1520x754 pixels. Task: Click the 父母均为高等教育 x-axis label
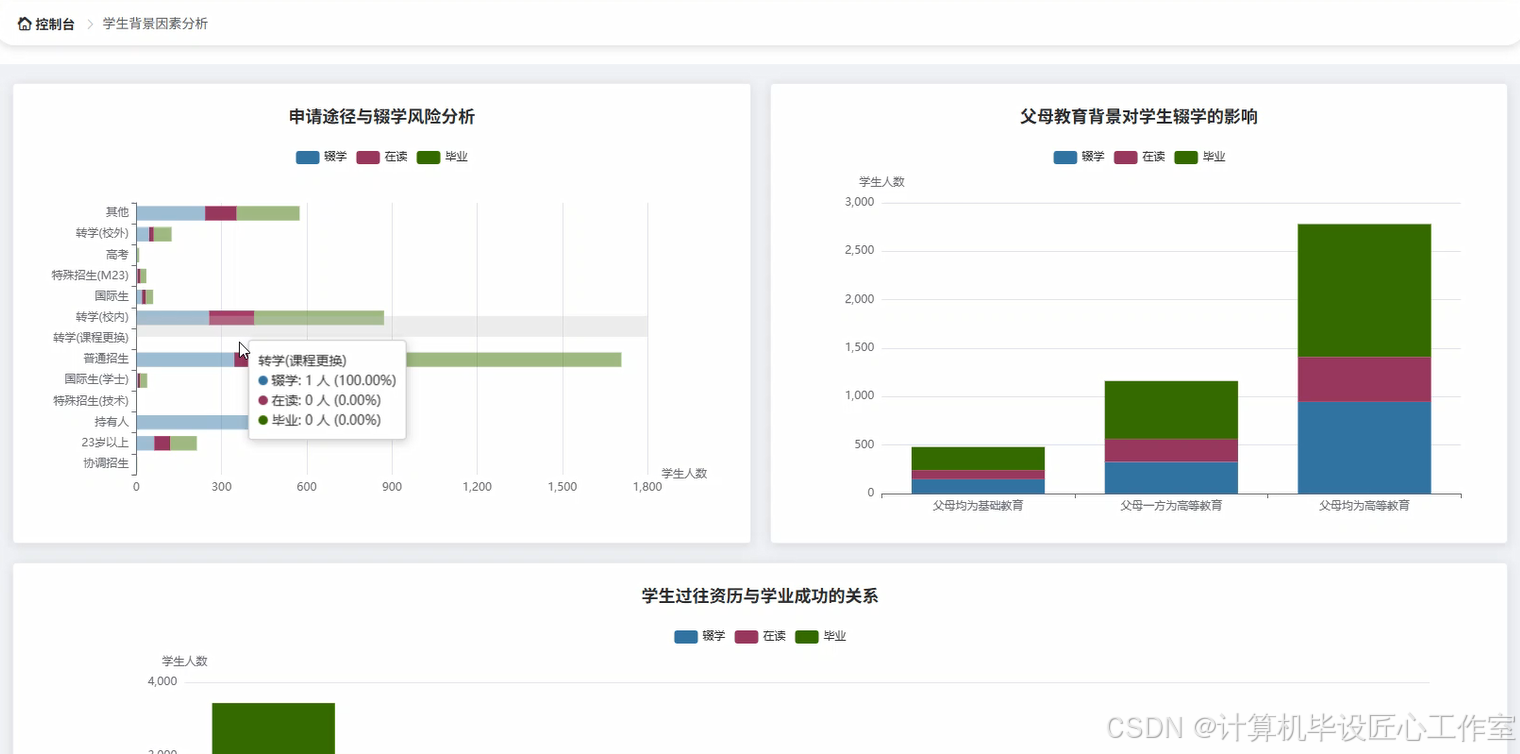coord(1364,506)
